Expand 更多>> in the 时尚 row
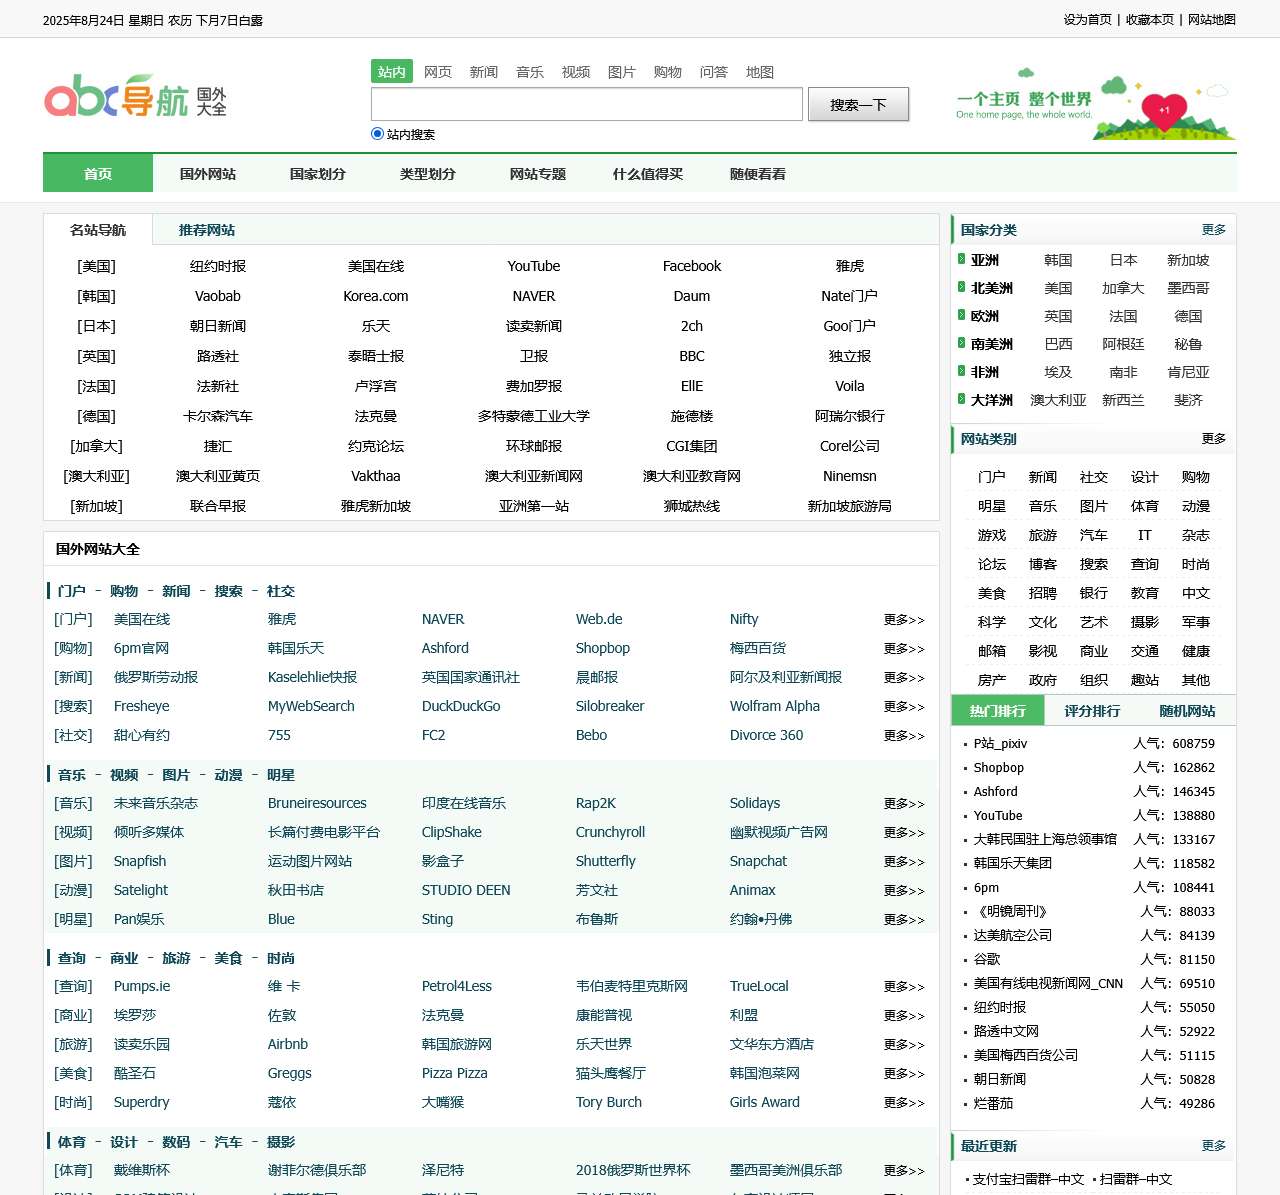1280x1195 pixels. [904, 1103]
